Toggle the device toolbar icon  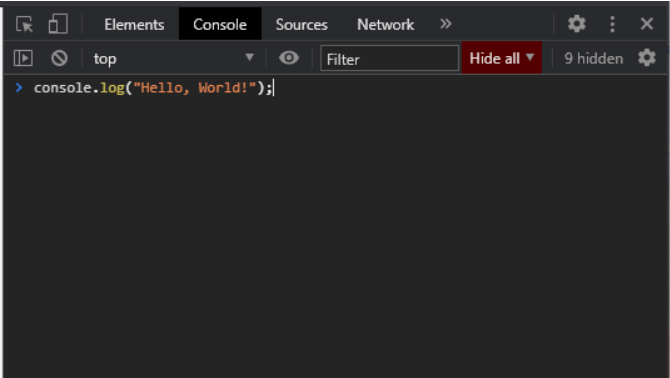[58, 24]
